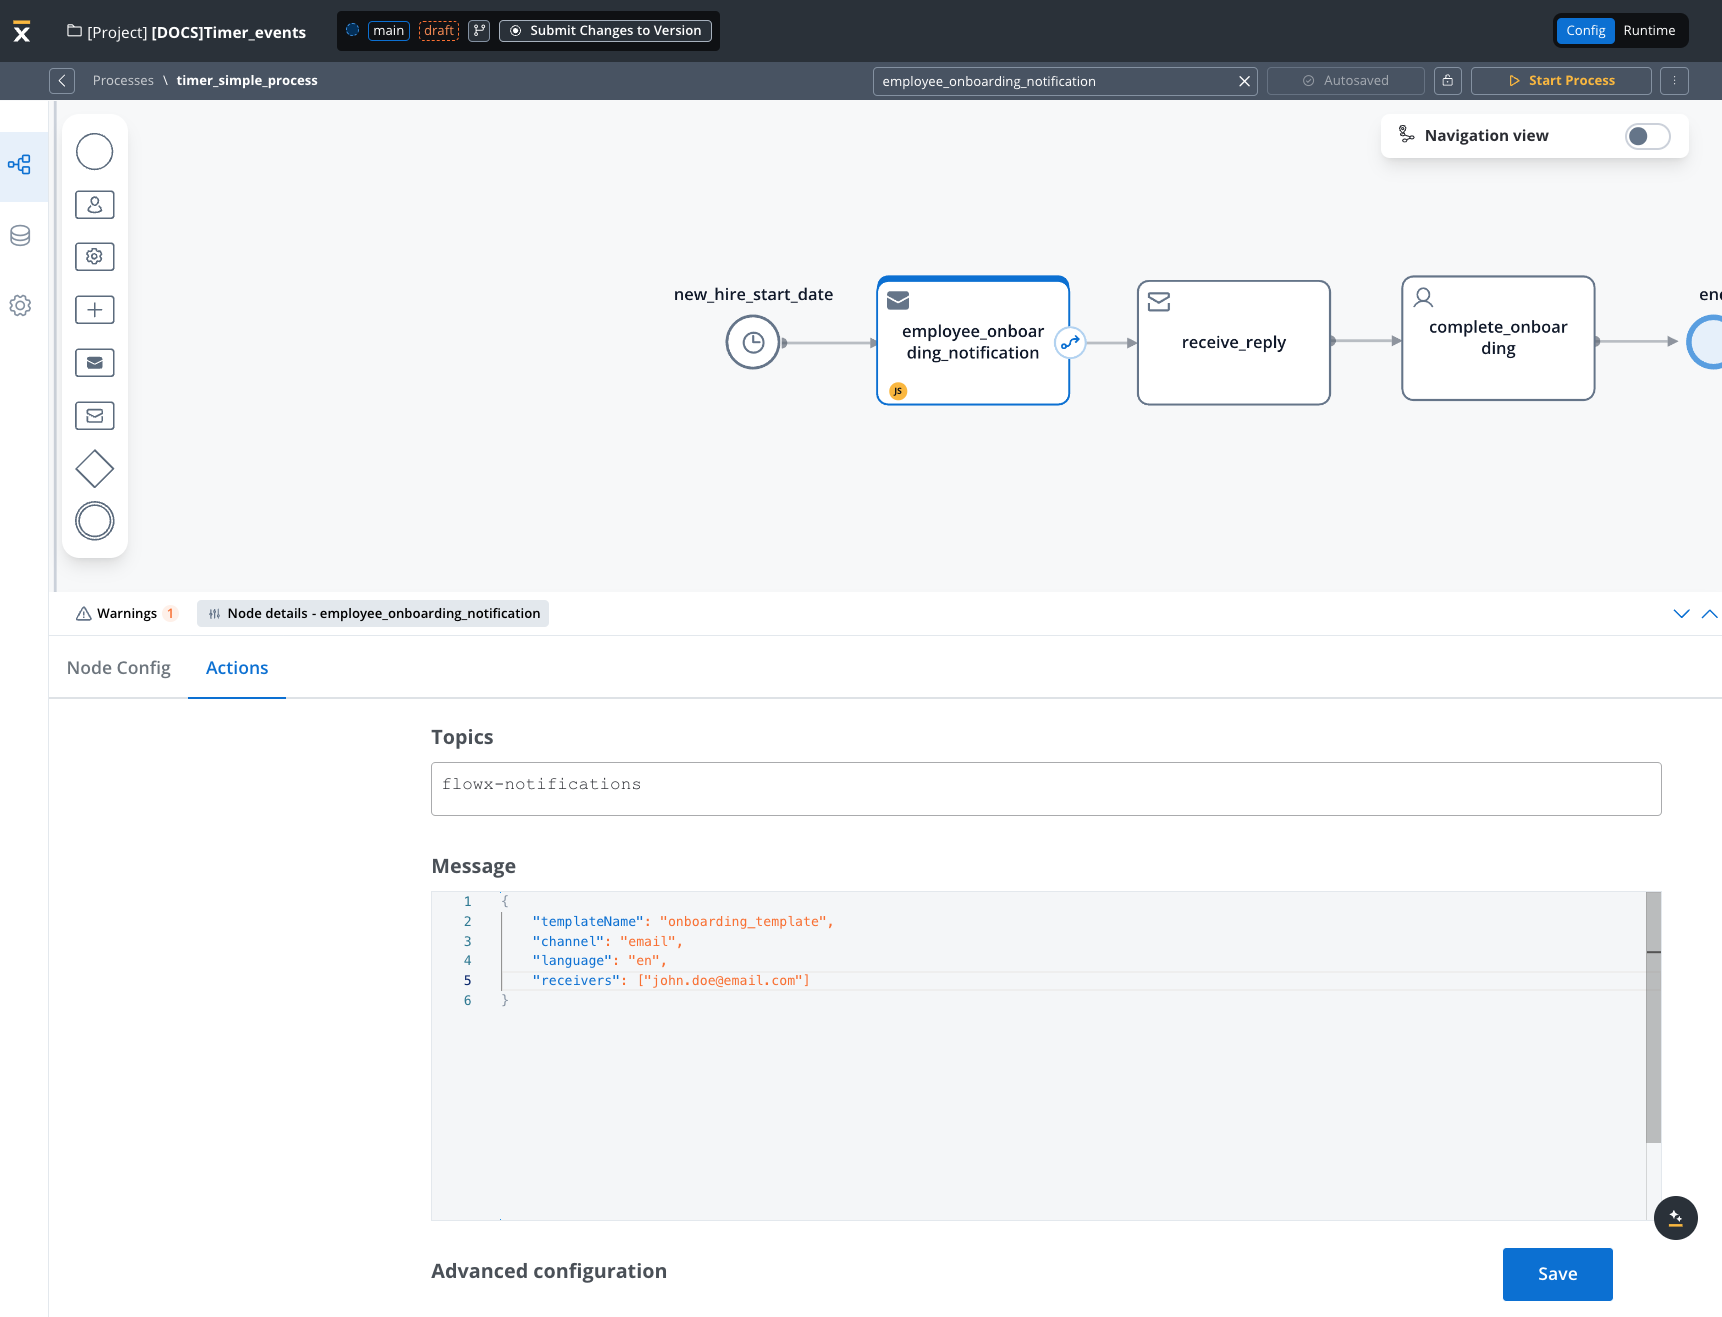Open Node details employee_onboarding_notification tab
The width and height of the screenshot is (1722, 1317).
(373, 614)
